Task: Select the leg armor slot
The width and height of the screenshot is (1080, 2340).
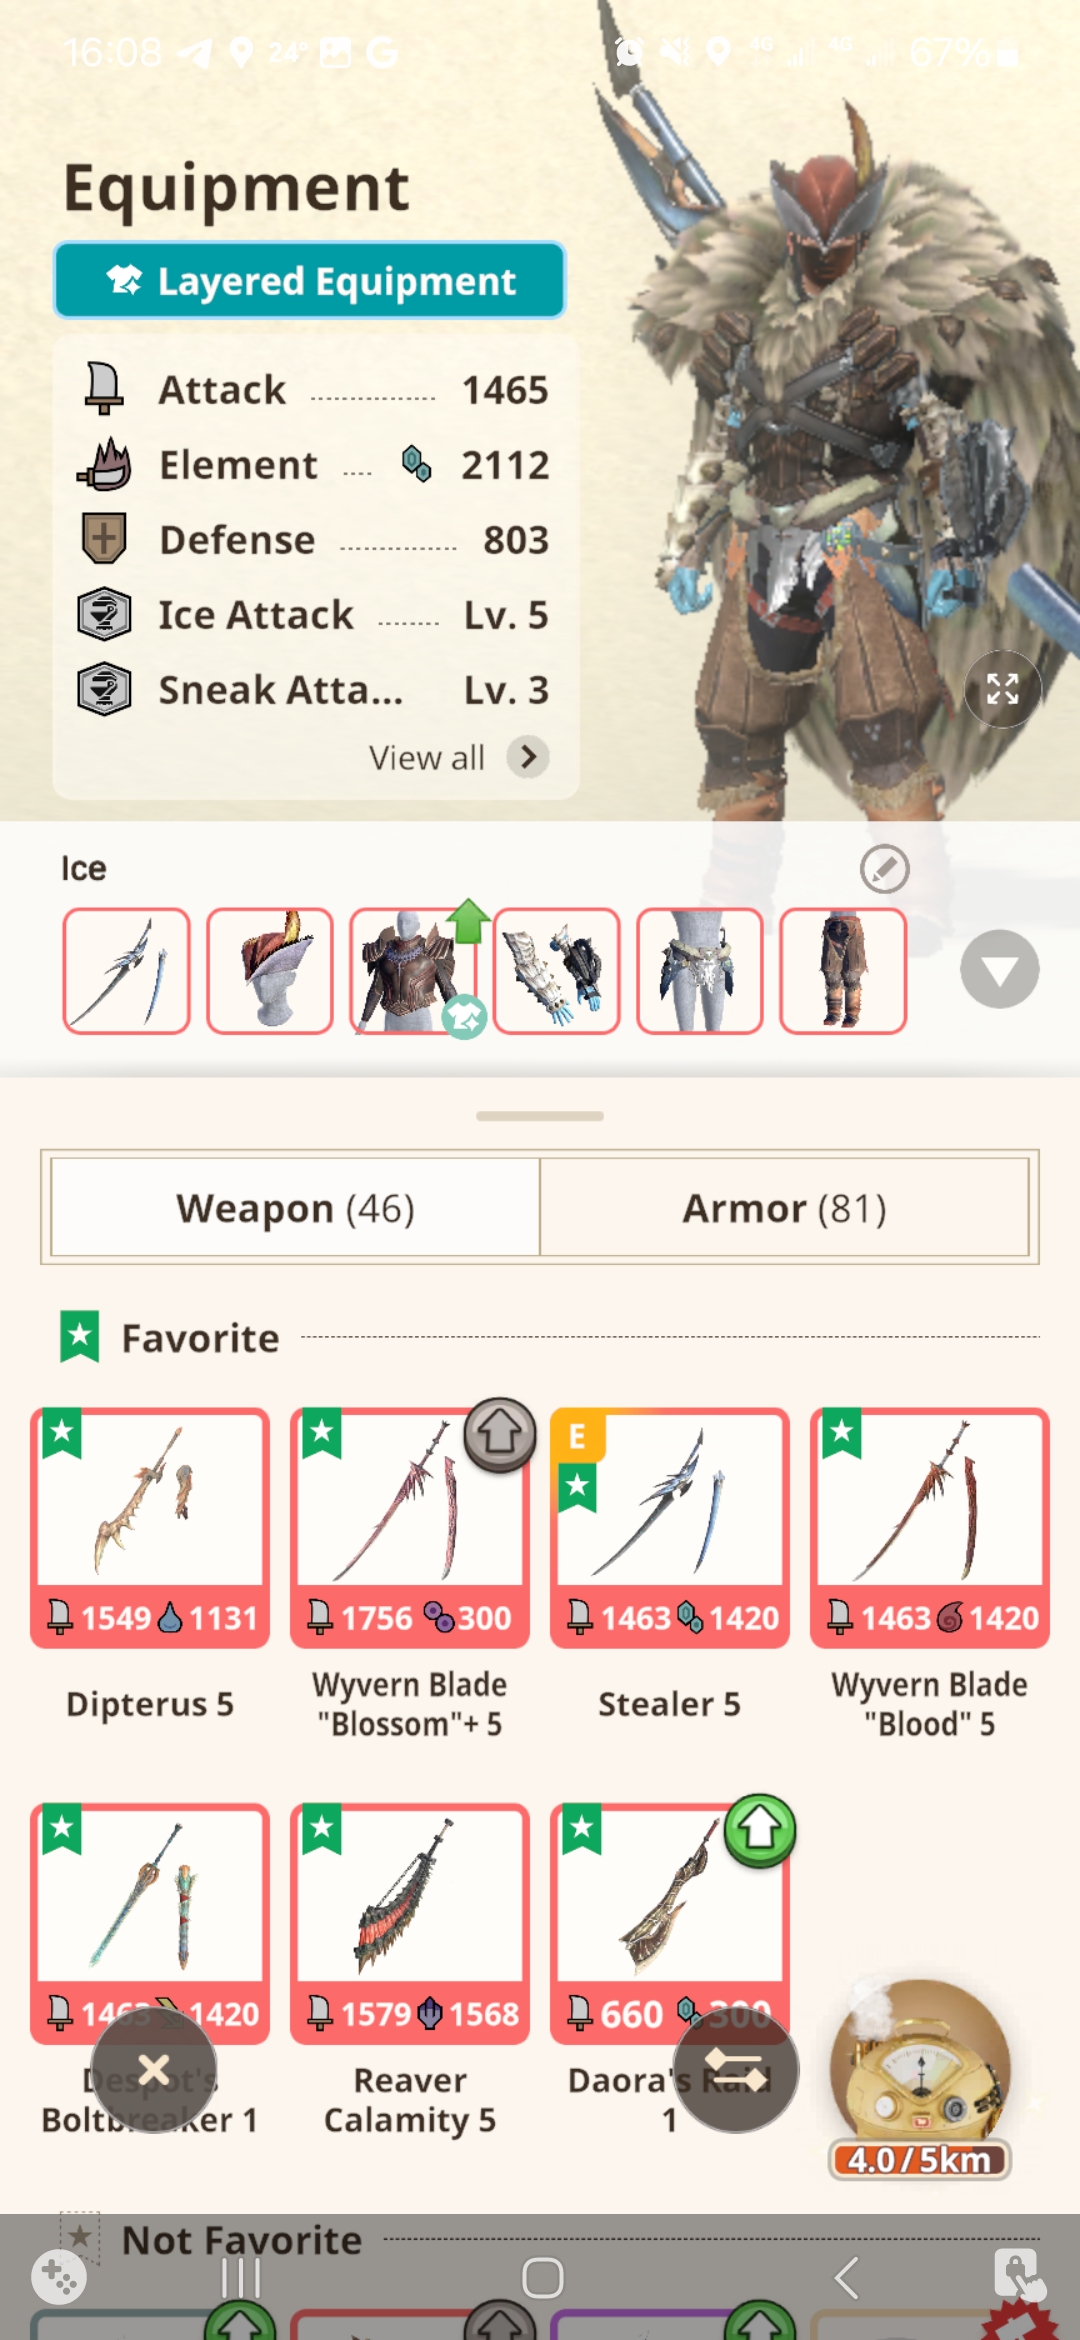Action: tap(843, 971)
